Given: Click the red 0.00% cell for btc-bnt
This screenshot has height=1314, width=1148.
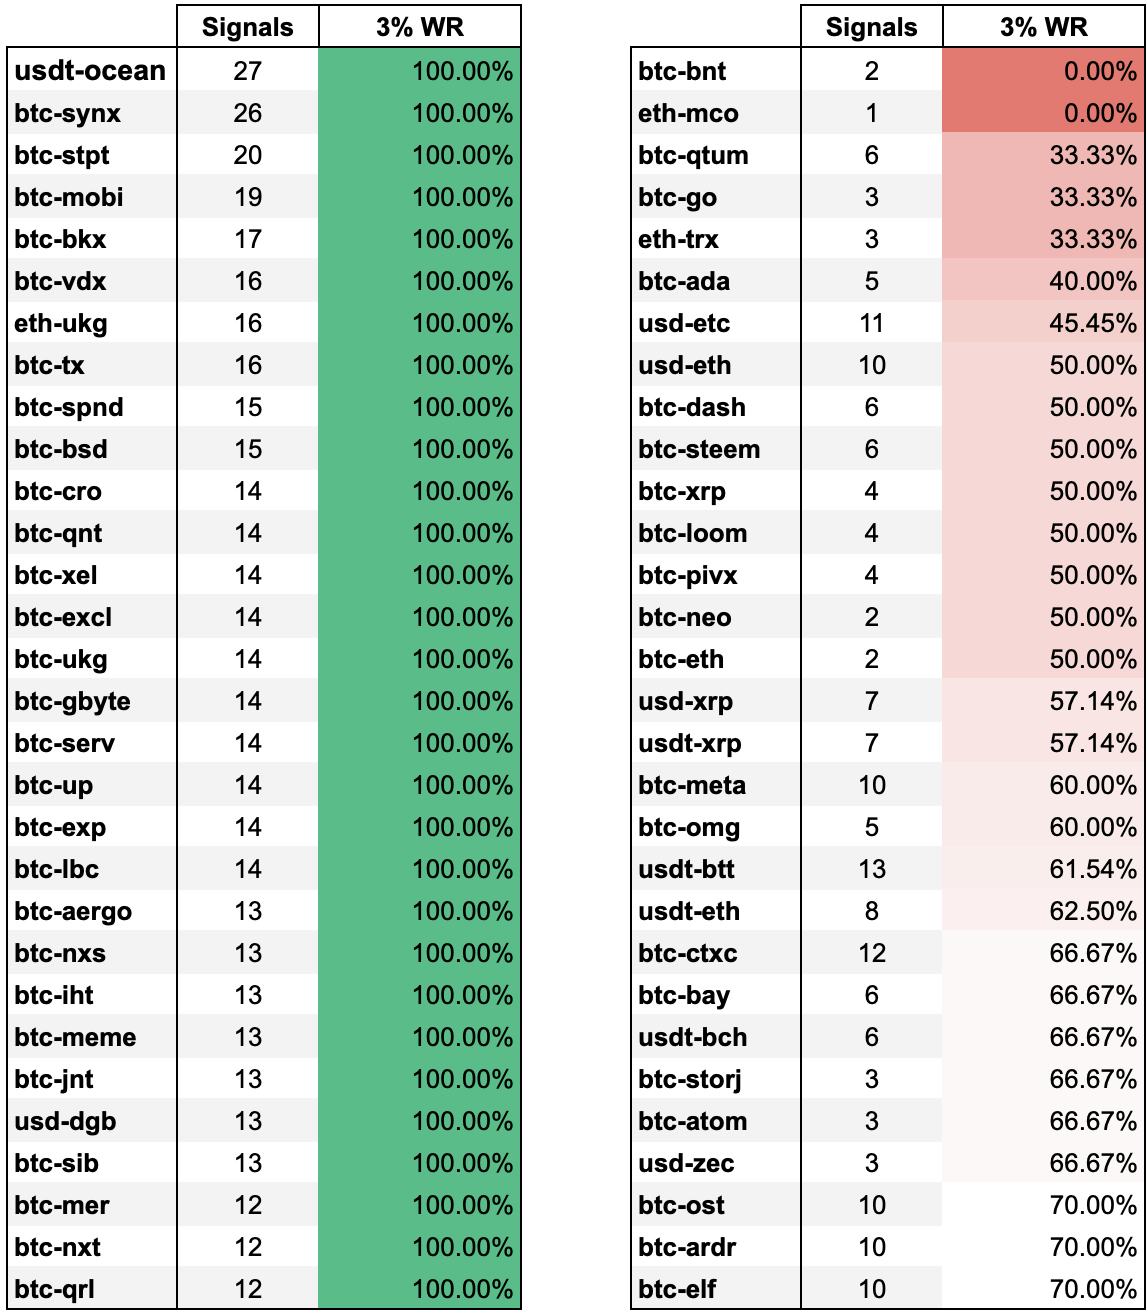Looking at the screenshot, I should pyautogui.click(x=1043, y=71).
